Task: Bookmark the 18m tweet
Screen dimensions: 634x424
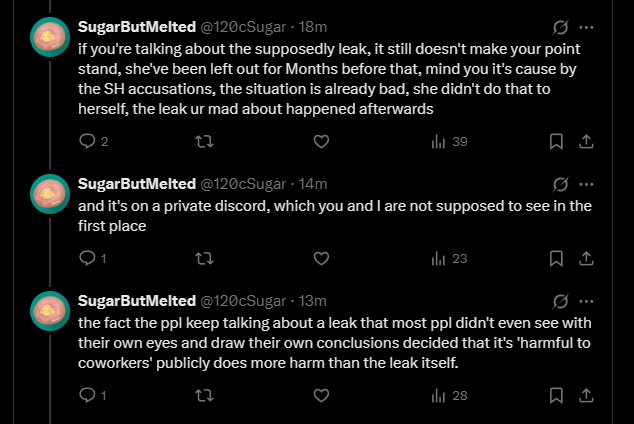Action: click(x=556, y=141)
